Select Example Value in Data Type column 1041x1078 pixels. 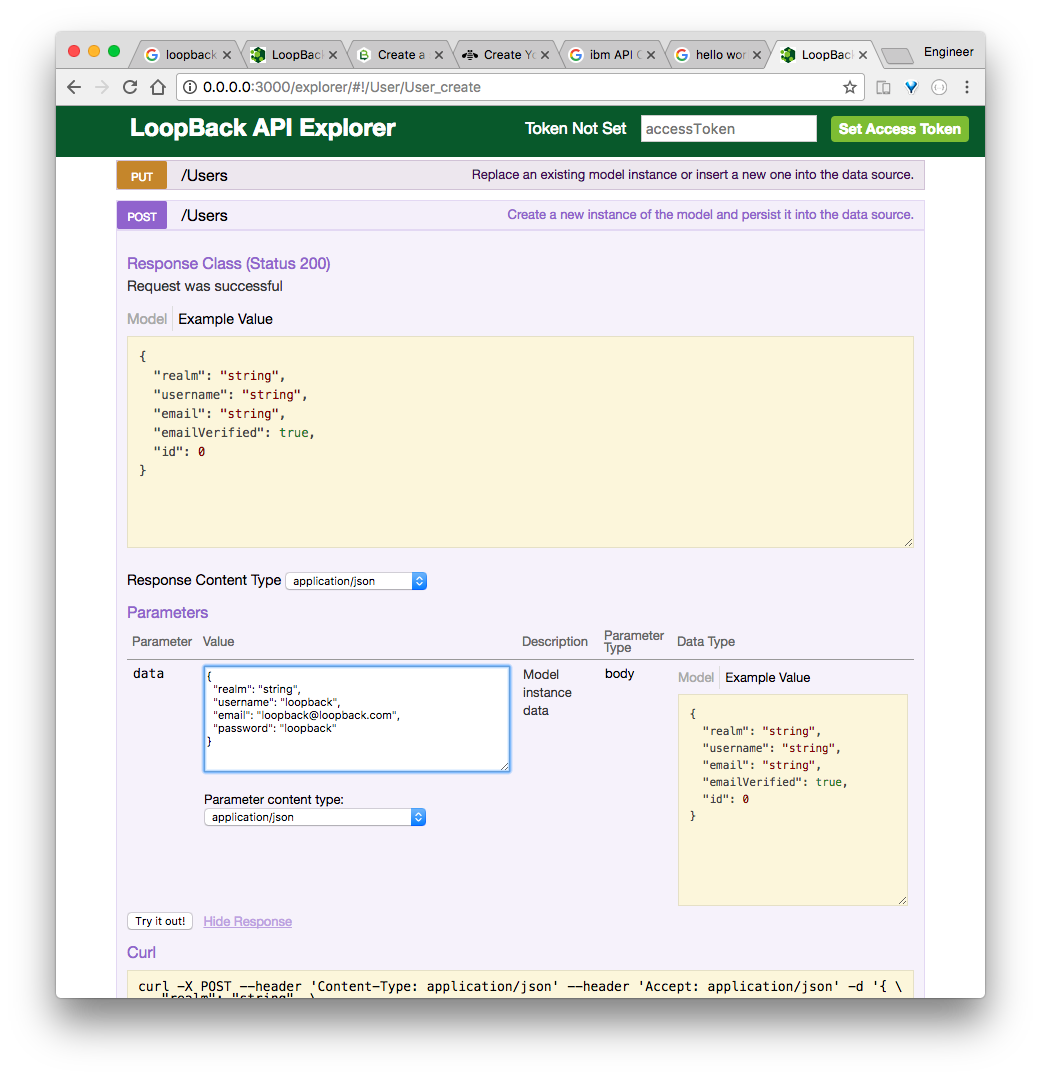pyautogui.click(x=767, y=677)
